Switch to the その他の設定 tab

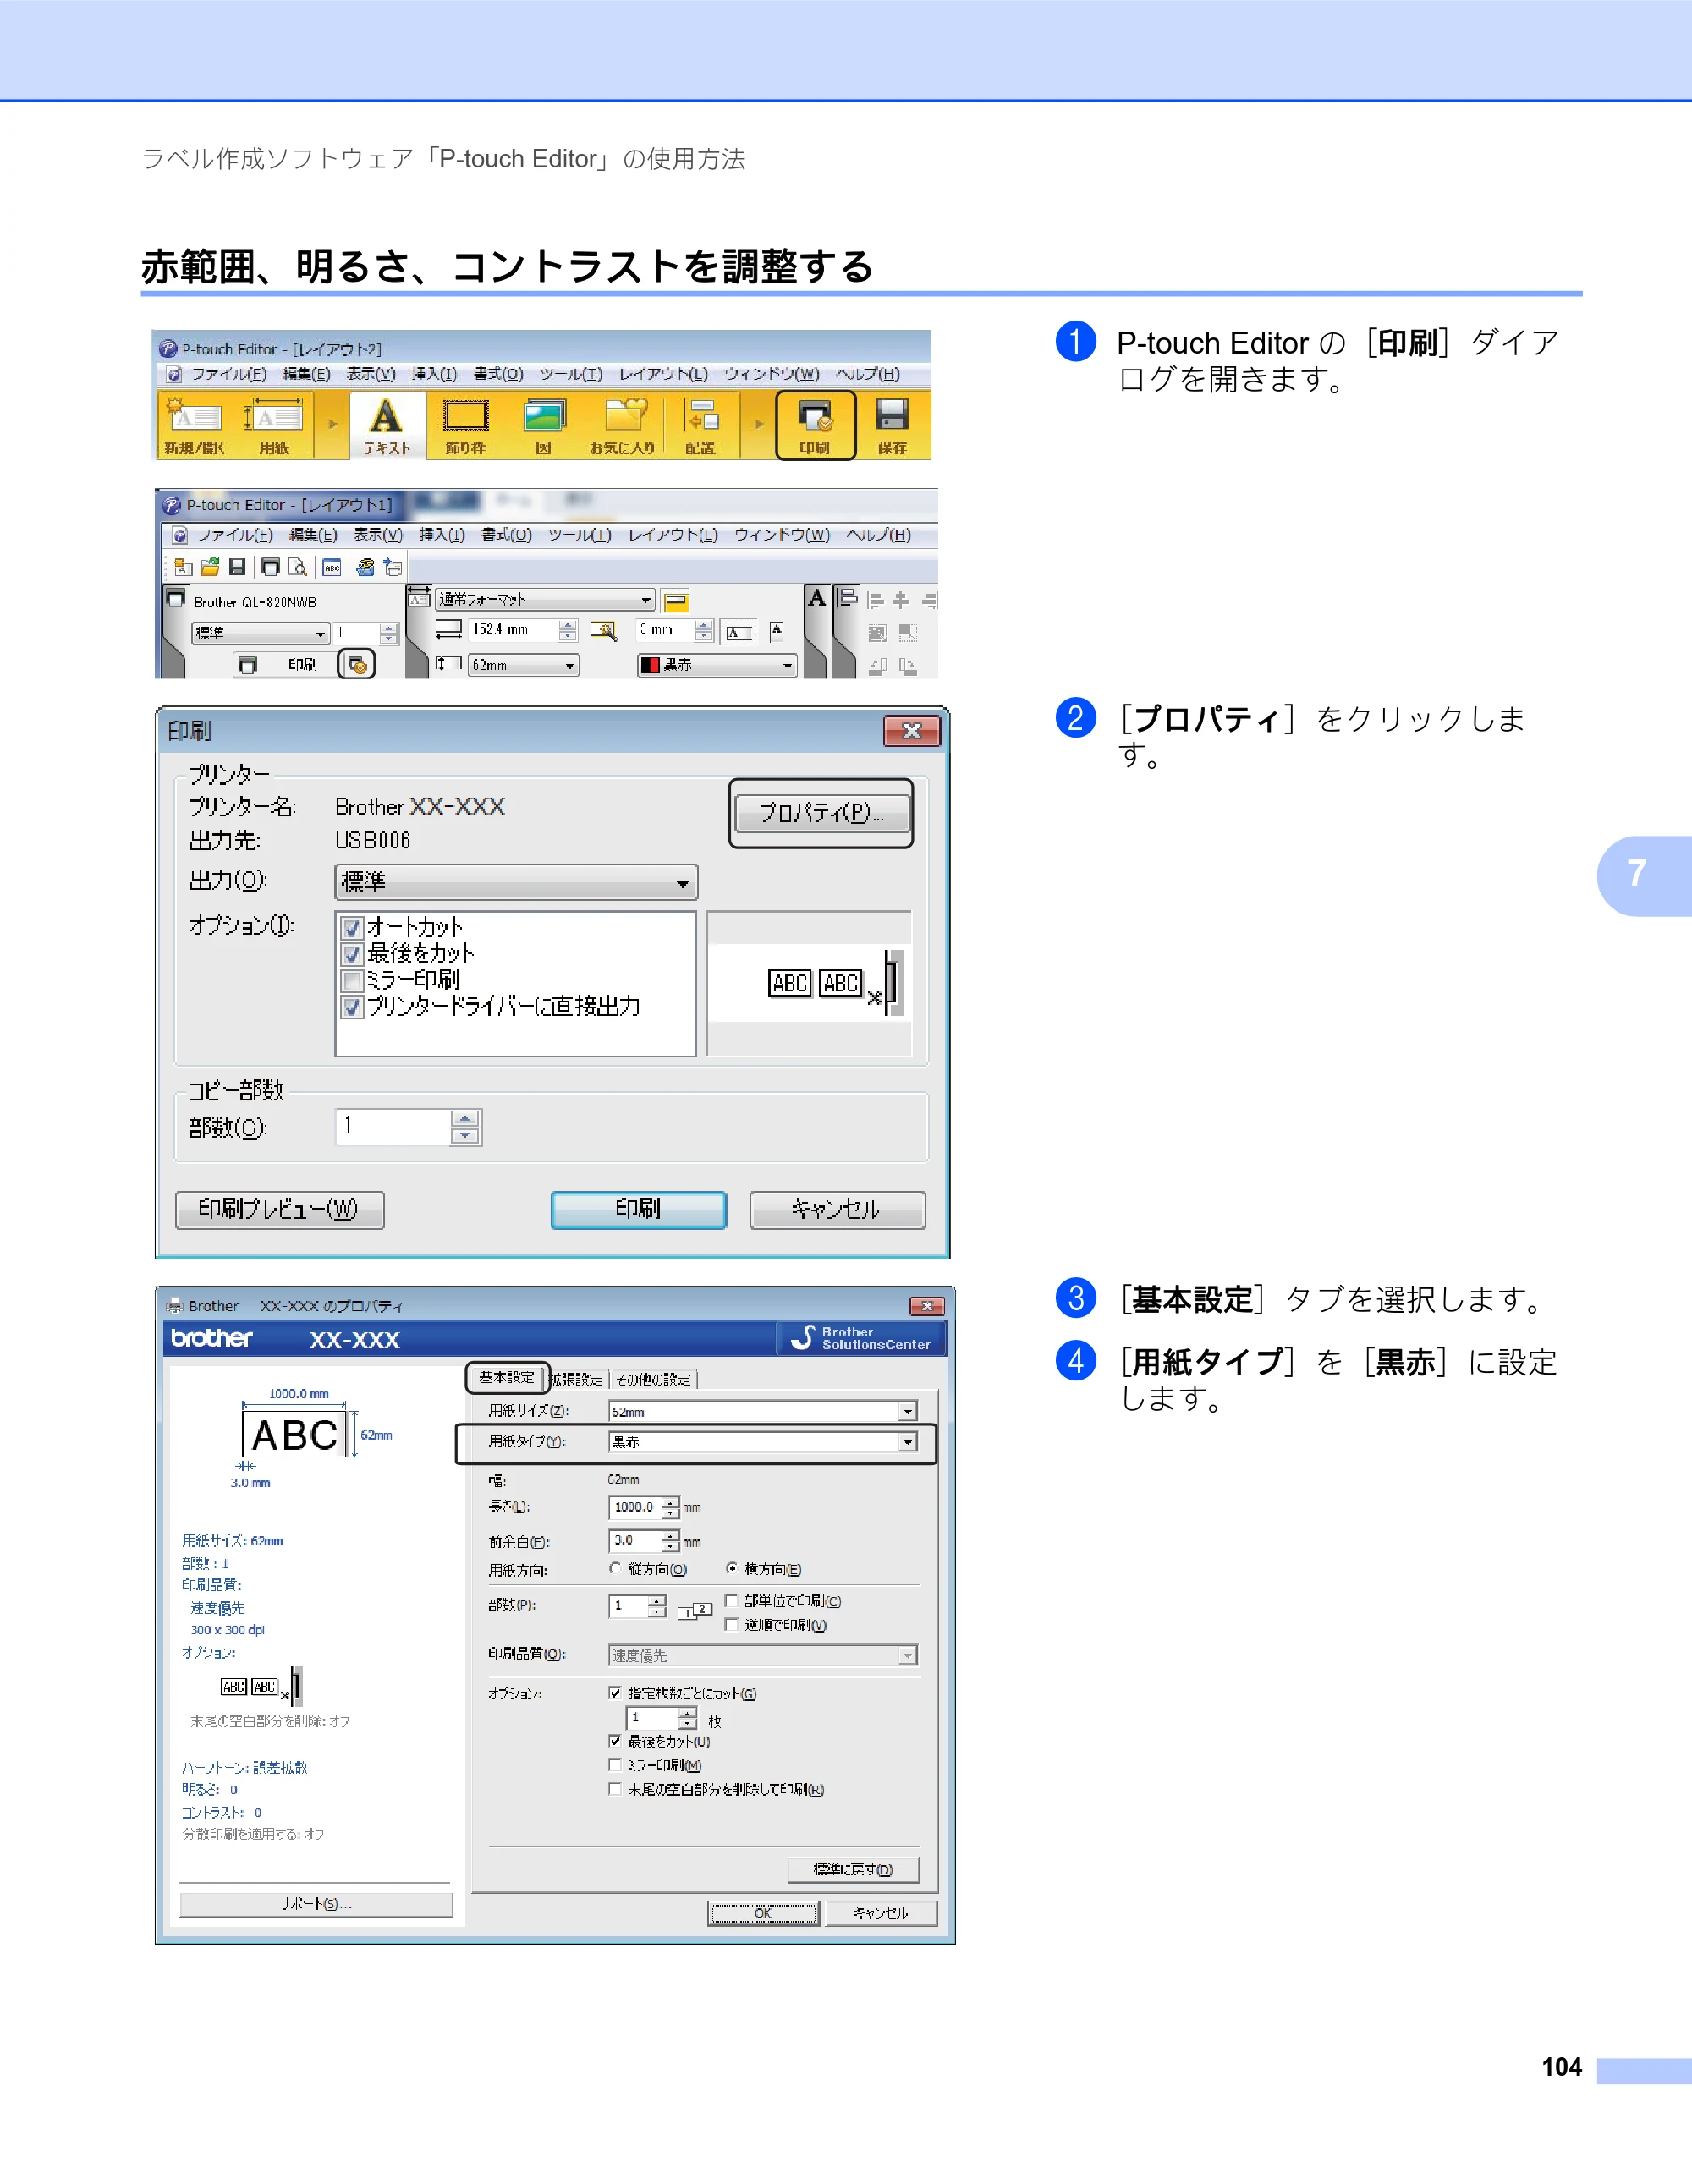coord(653,1379)
